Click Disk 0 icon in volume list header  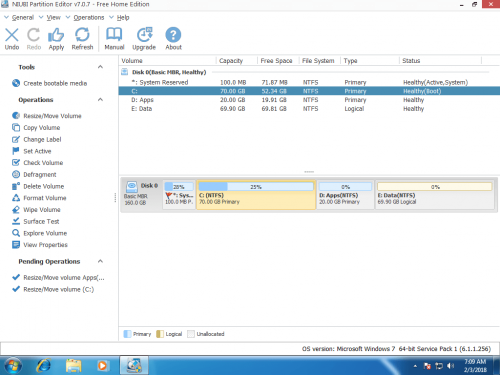[124, 72]
